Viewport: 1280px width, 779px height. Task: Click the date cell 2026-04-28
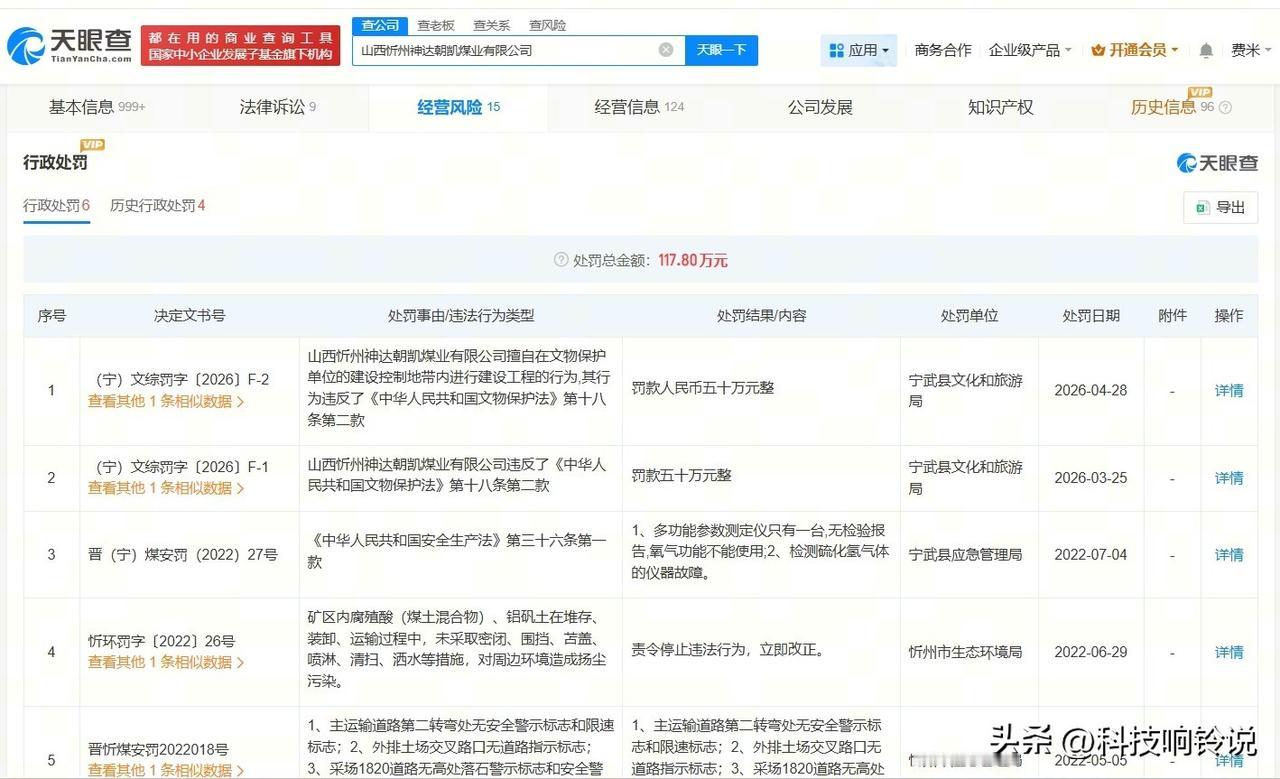[1090, 391]
